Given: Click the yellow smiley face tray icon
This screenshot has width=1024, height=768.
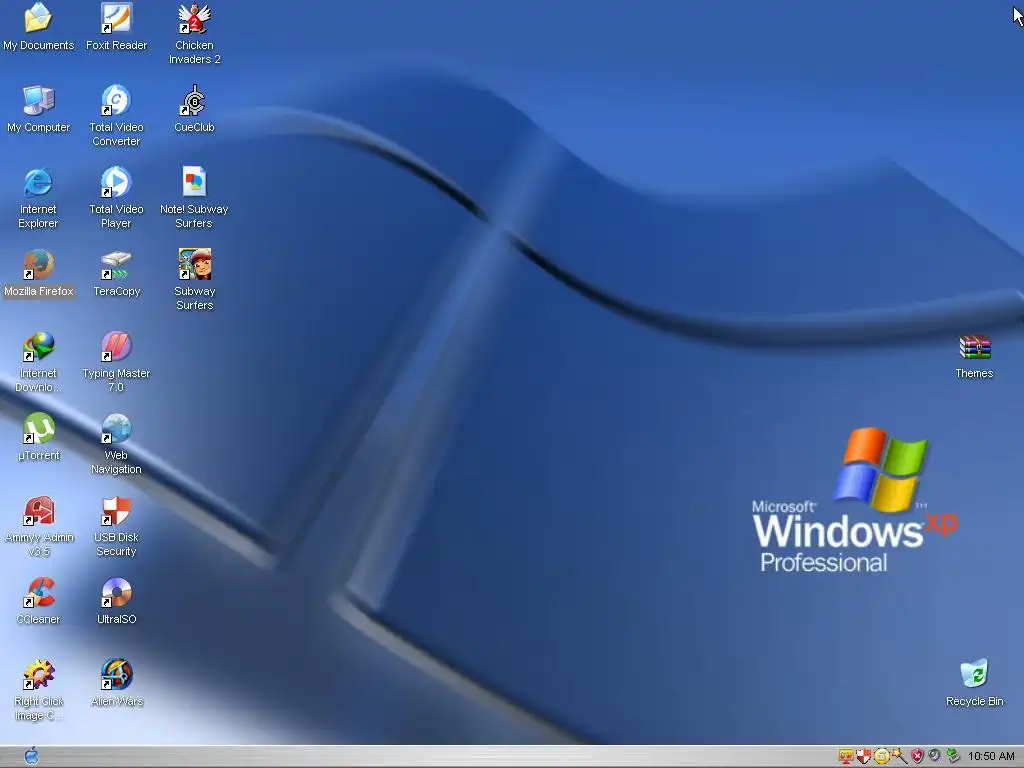Looking at the screenshot, I should point(882,756).
